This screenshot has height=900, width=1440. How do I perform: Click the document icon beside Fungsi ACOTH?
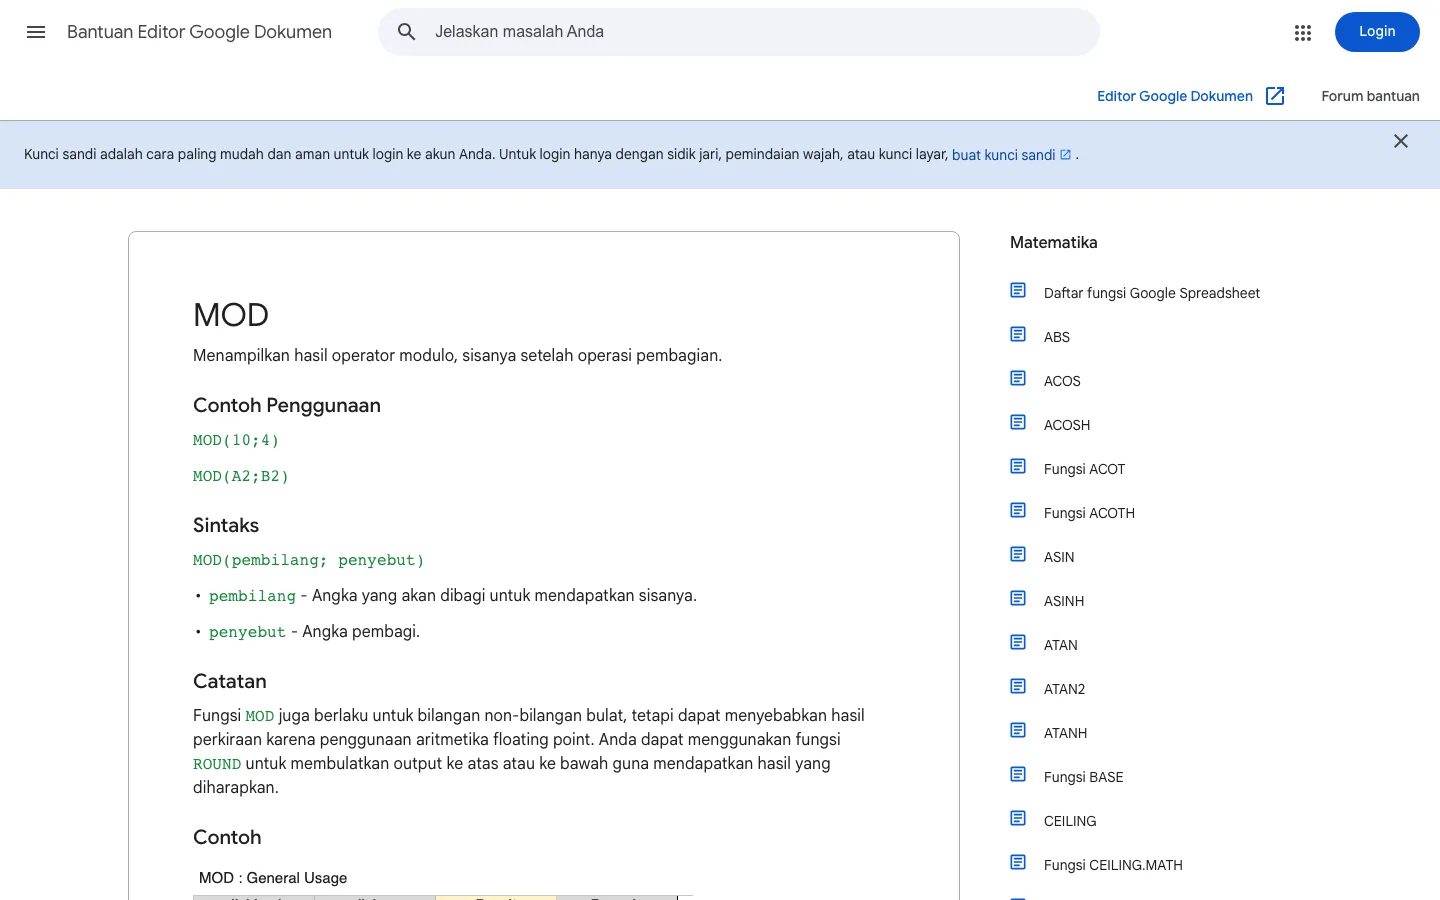pos(1018,511)
